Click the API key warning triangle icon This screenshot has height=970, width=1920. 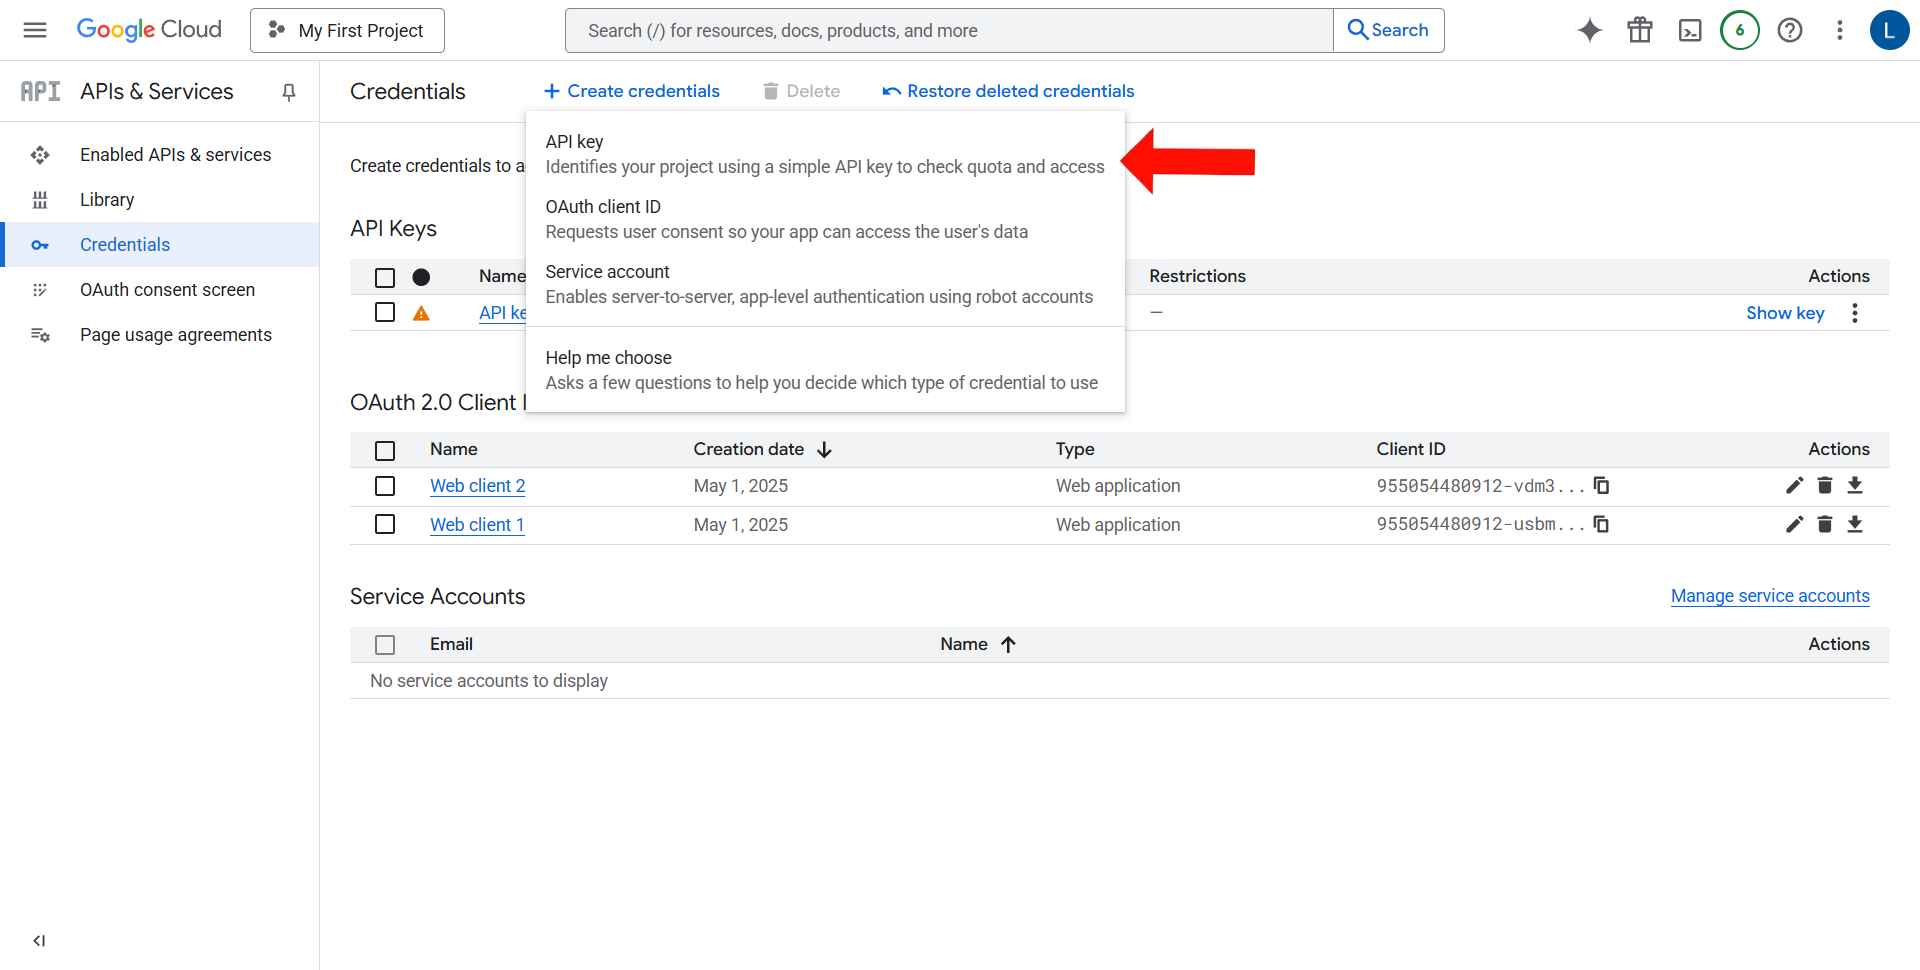click(x=422, y=313)
